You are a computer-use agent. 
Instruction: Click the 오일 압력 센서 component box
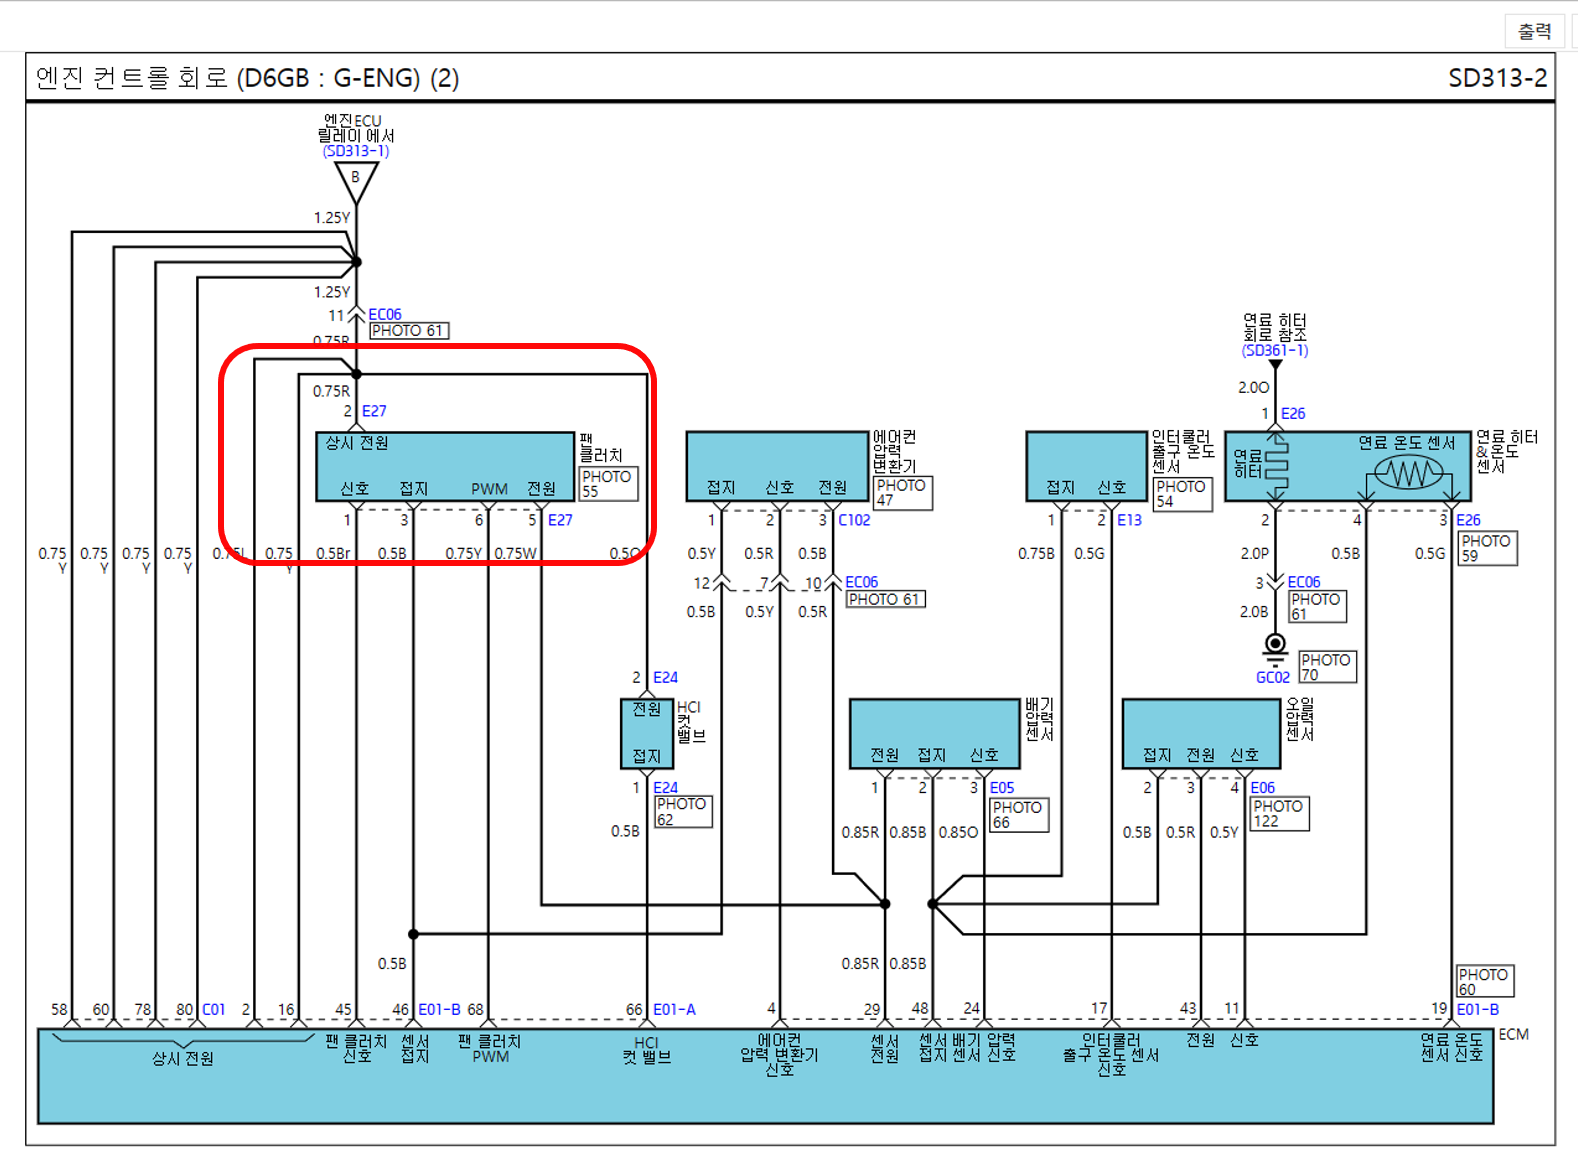click(x=1202, y=733)
